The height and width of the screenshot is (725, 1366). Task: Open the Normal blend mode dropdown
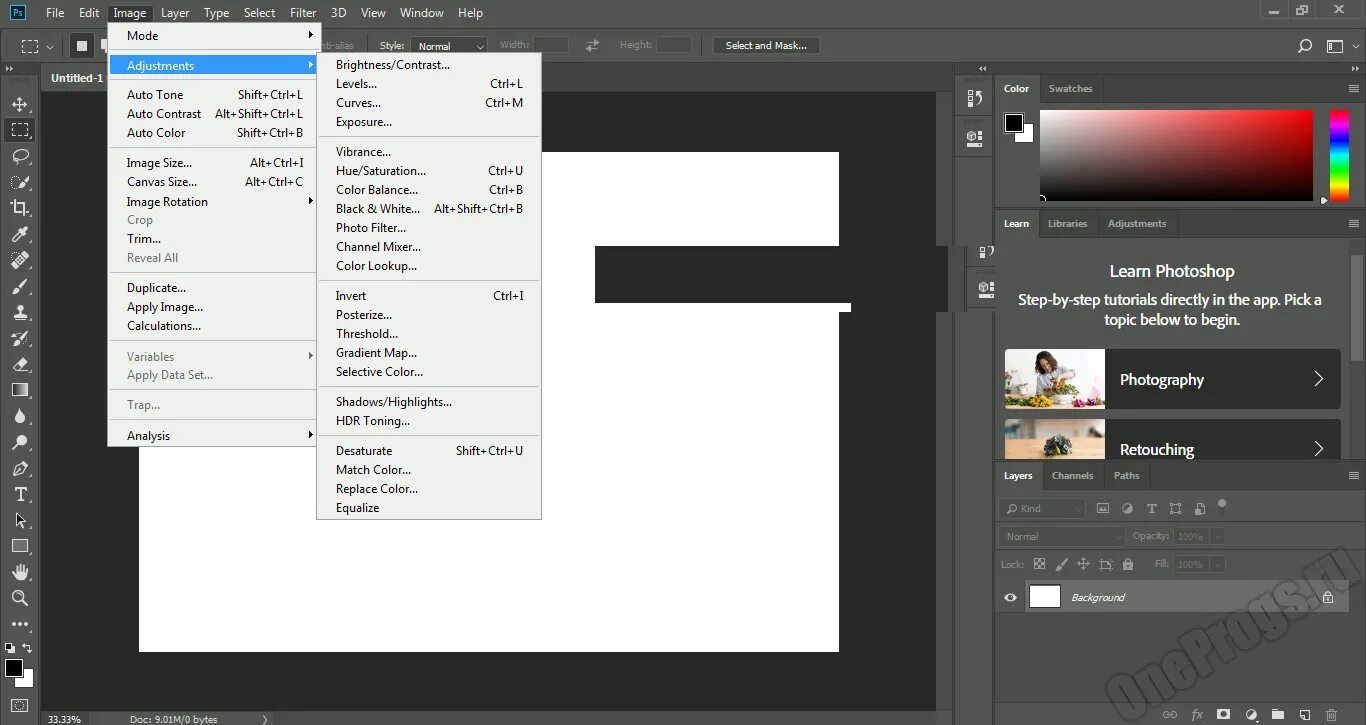[1062, 536]
